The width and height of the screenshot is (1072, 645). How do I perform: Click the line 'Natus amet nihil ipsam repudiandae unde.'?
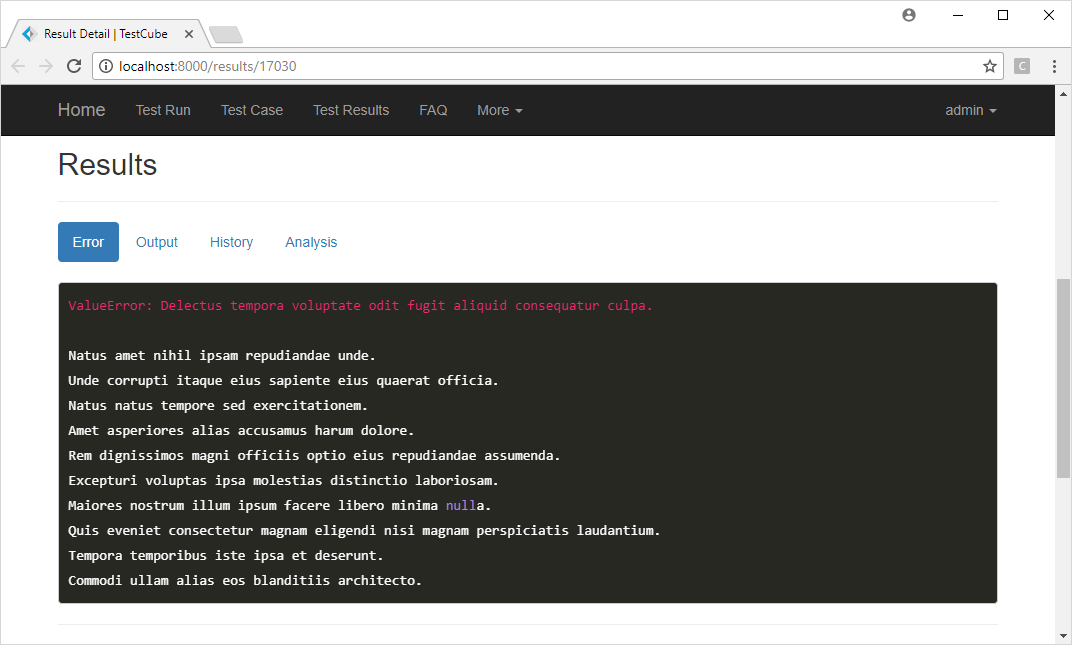(222, 356)
